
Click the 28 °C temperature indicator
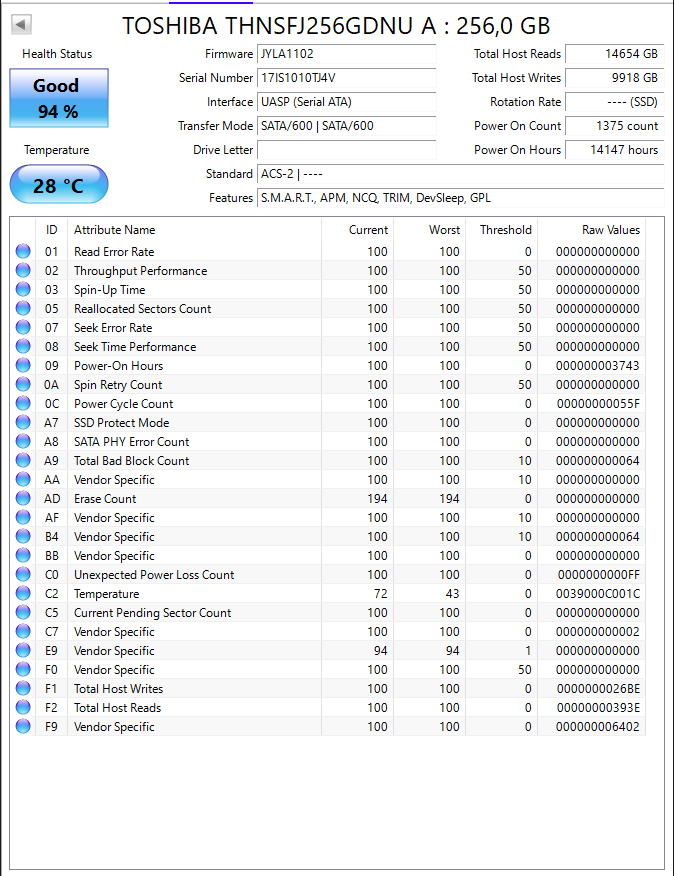click(x=59, y=184)
